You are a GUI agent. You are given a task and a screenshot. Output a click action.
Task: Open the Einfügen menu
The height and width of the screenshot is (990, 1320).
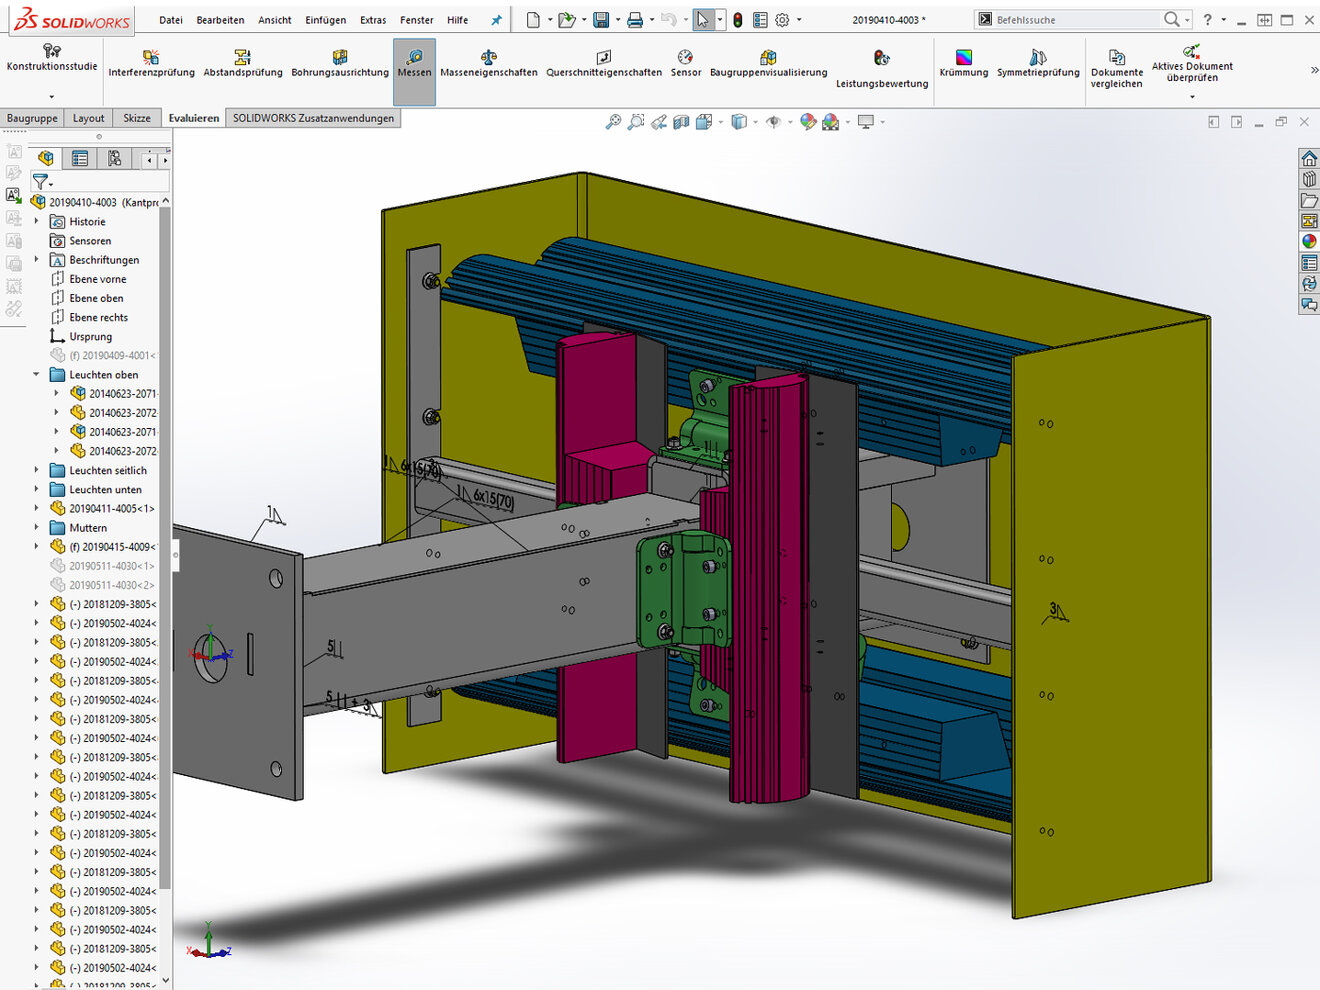click(x=325, y=20)
